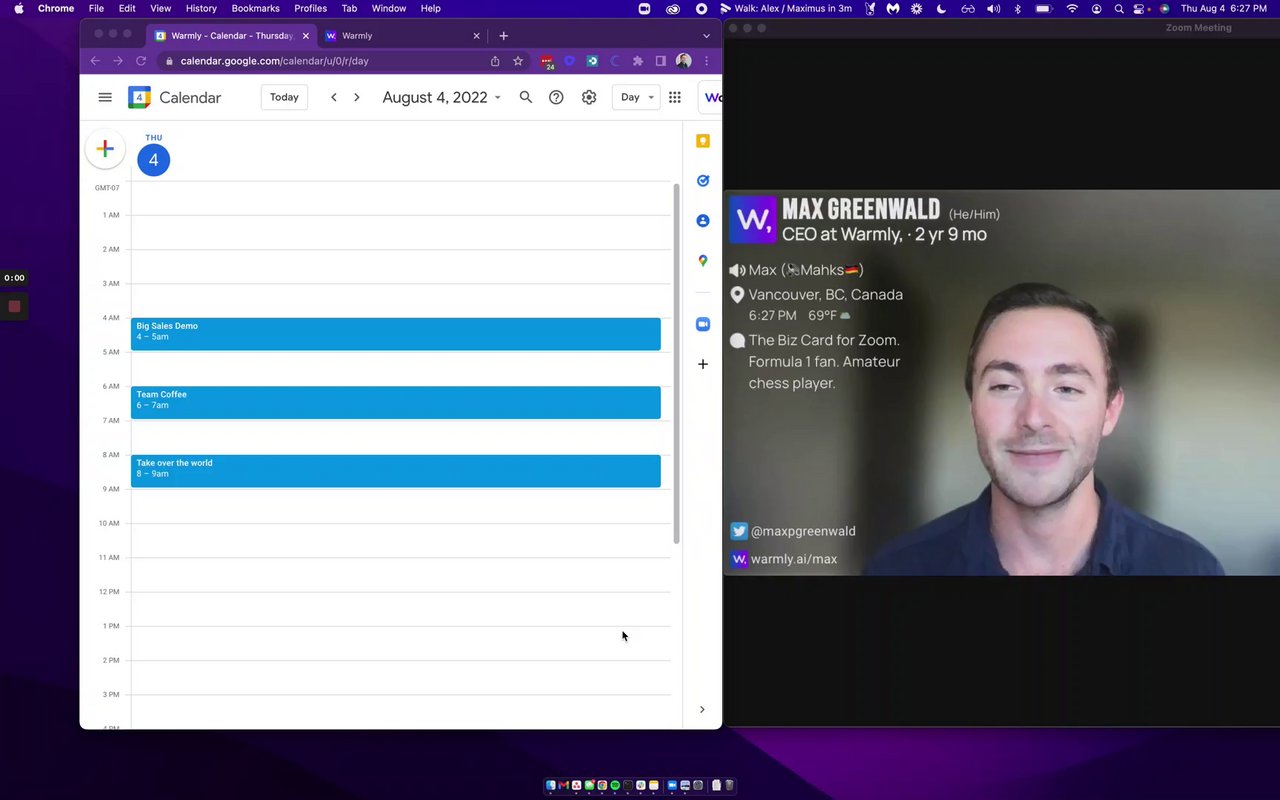This screenshot has width=1280, height=800.
Task: Open Calendar search magnifier
Action: click(x=525, y=97)
